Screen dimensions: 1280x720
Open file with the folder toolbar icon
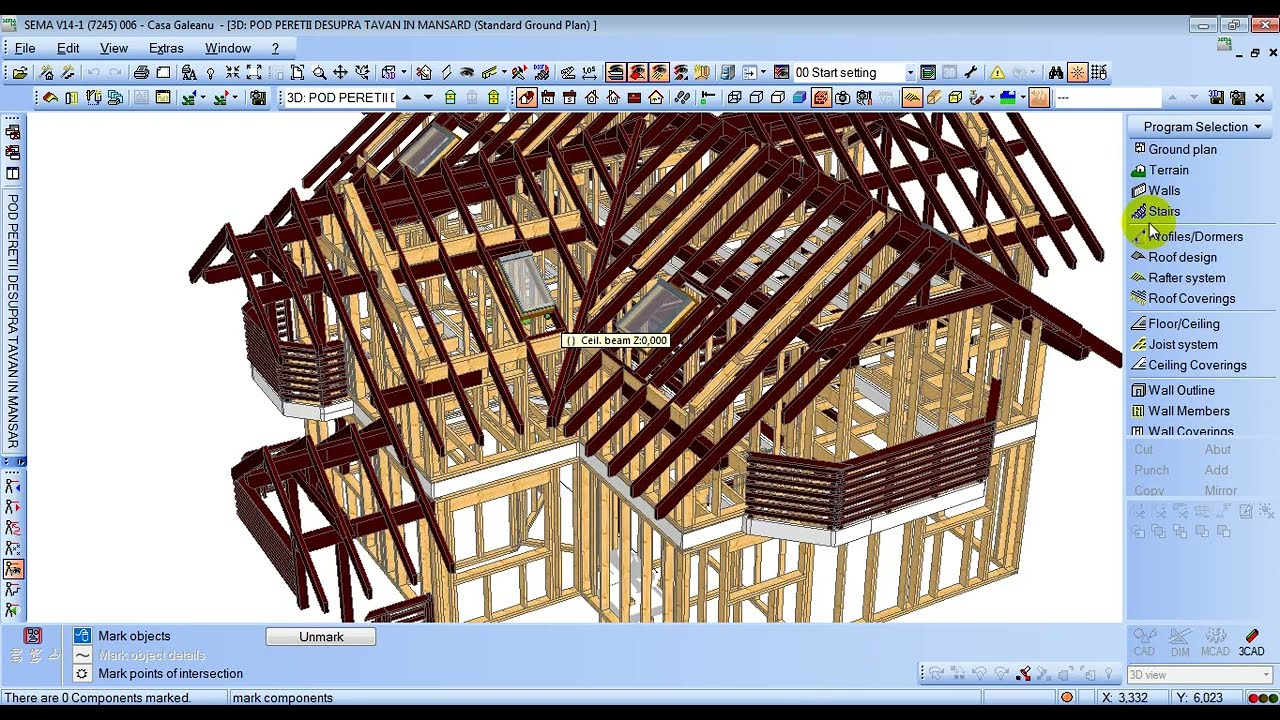[x=20, y=72]
